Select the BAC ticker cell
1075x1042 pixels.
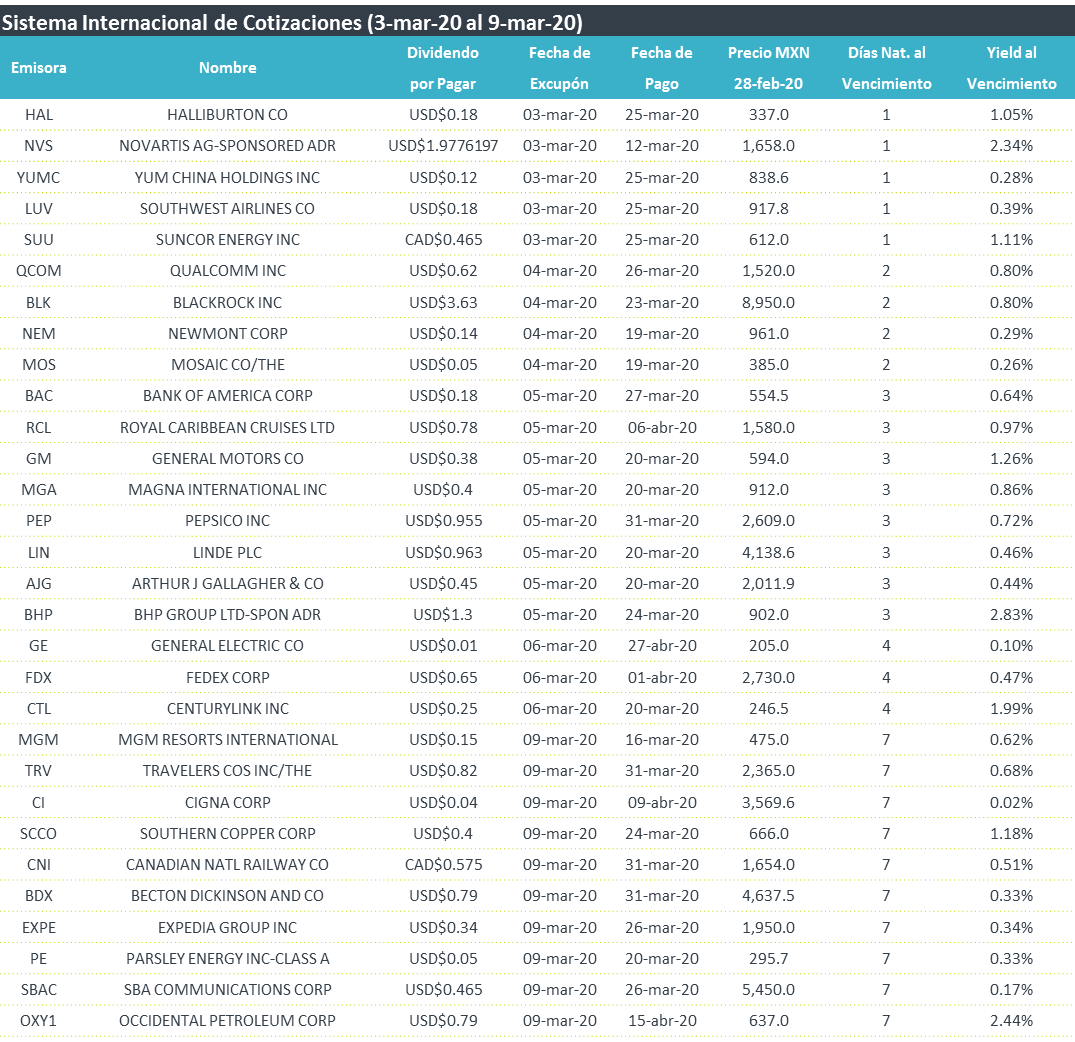pos(38,396)
